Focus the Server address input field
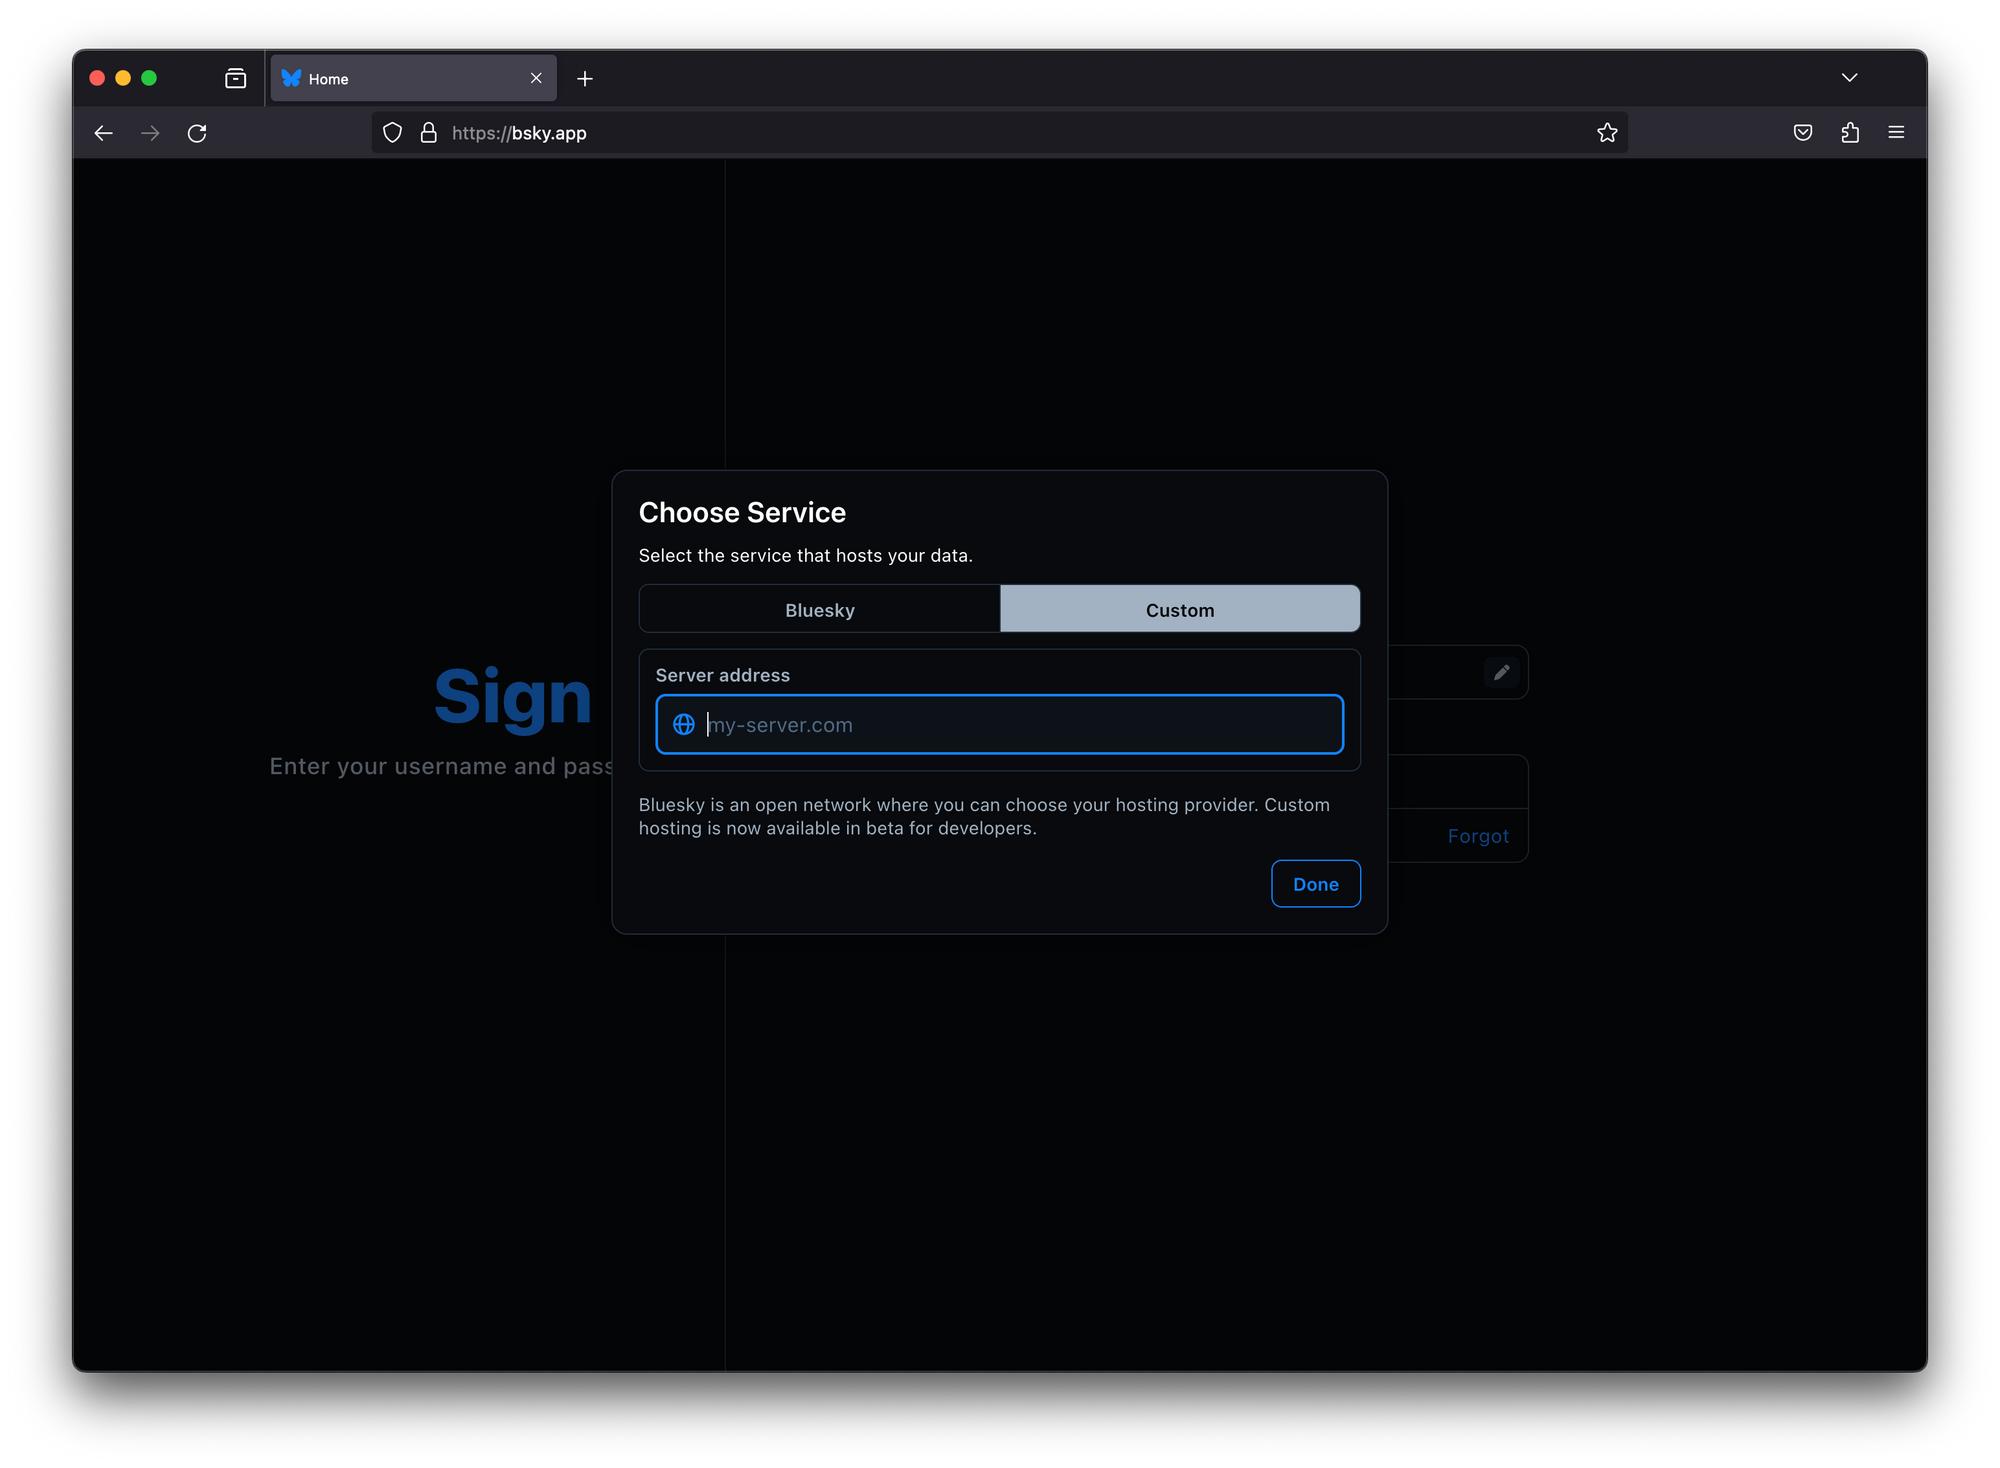The image size is (2000, 1468). pyautogui.click(x=999, y=724)
